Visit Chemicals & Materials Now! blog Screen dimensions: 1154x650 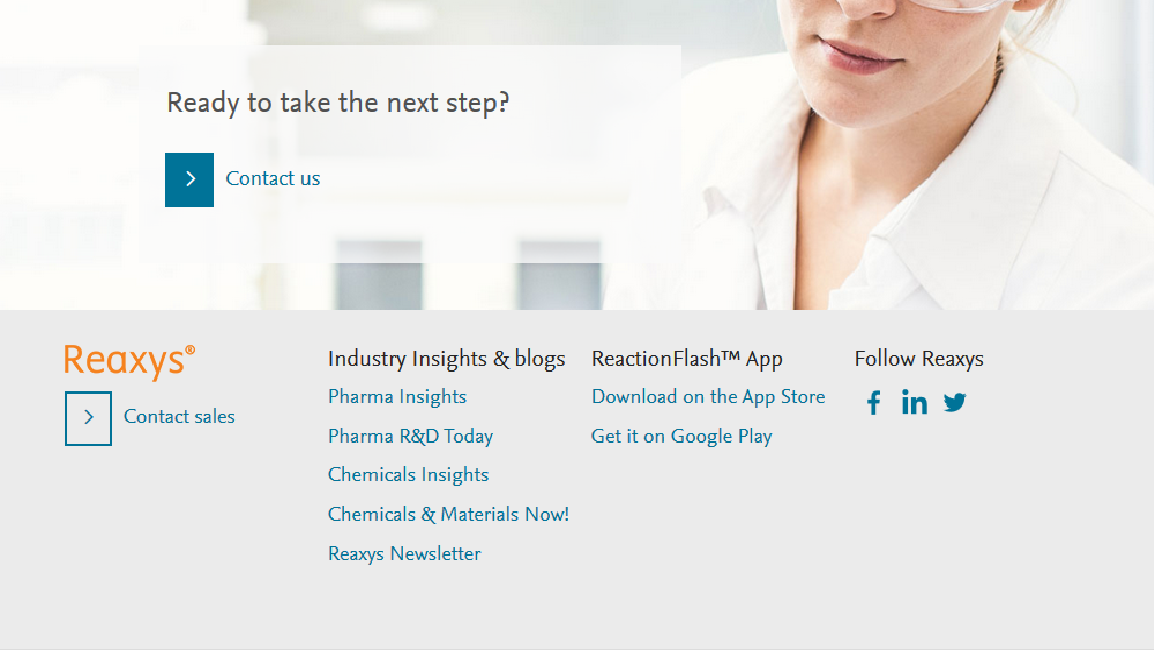448,515
